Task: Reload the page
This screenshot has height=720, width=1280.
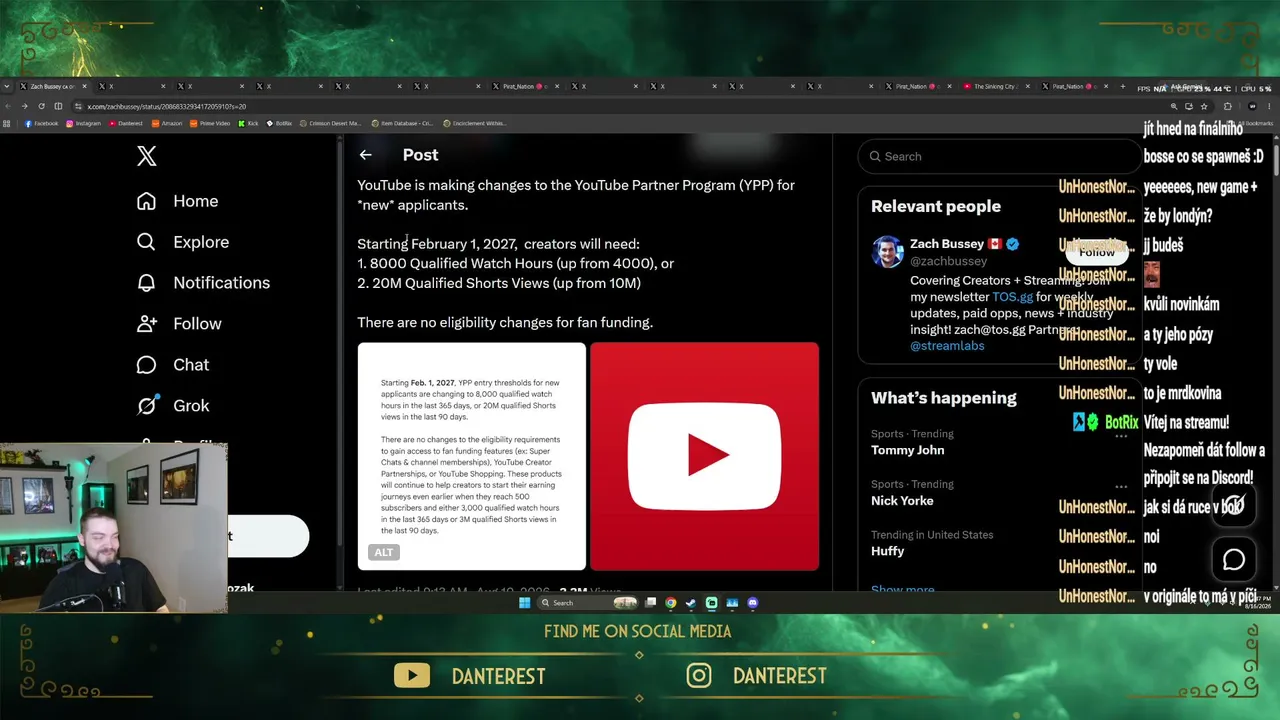Action: pyautogui.click(x=41, y=106)
